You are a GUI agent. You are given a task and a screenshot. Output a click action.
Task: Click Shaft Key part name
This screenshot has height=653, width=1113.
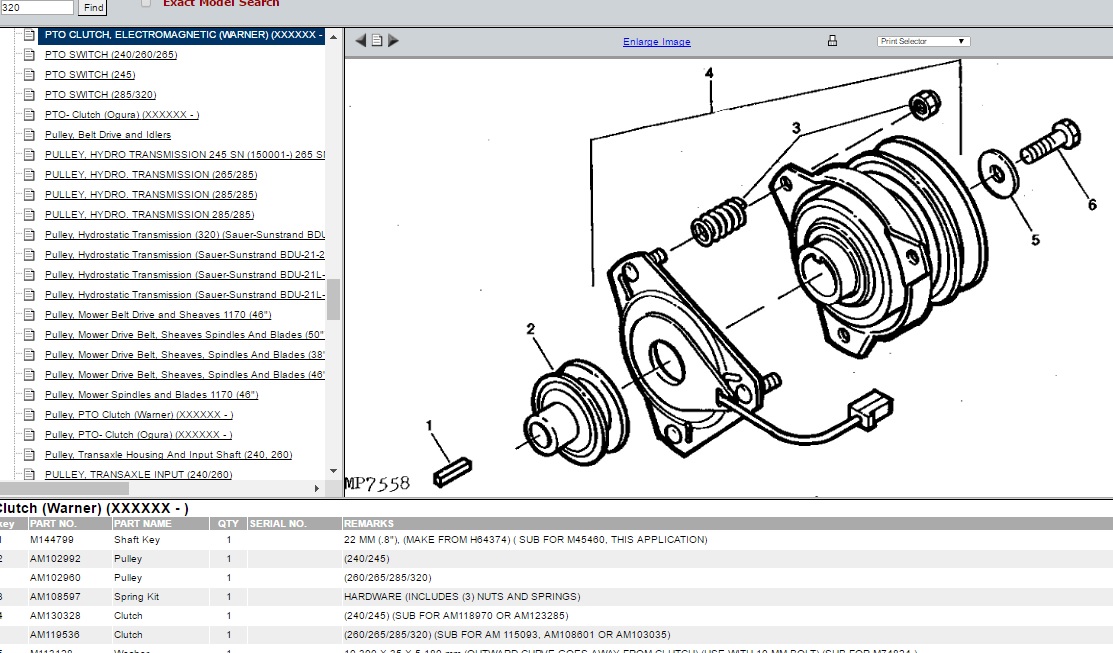[137, 539]
